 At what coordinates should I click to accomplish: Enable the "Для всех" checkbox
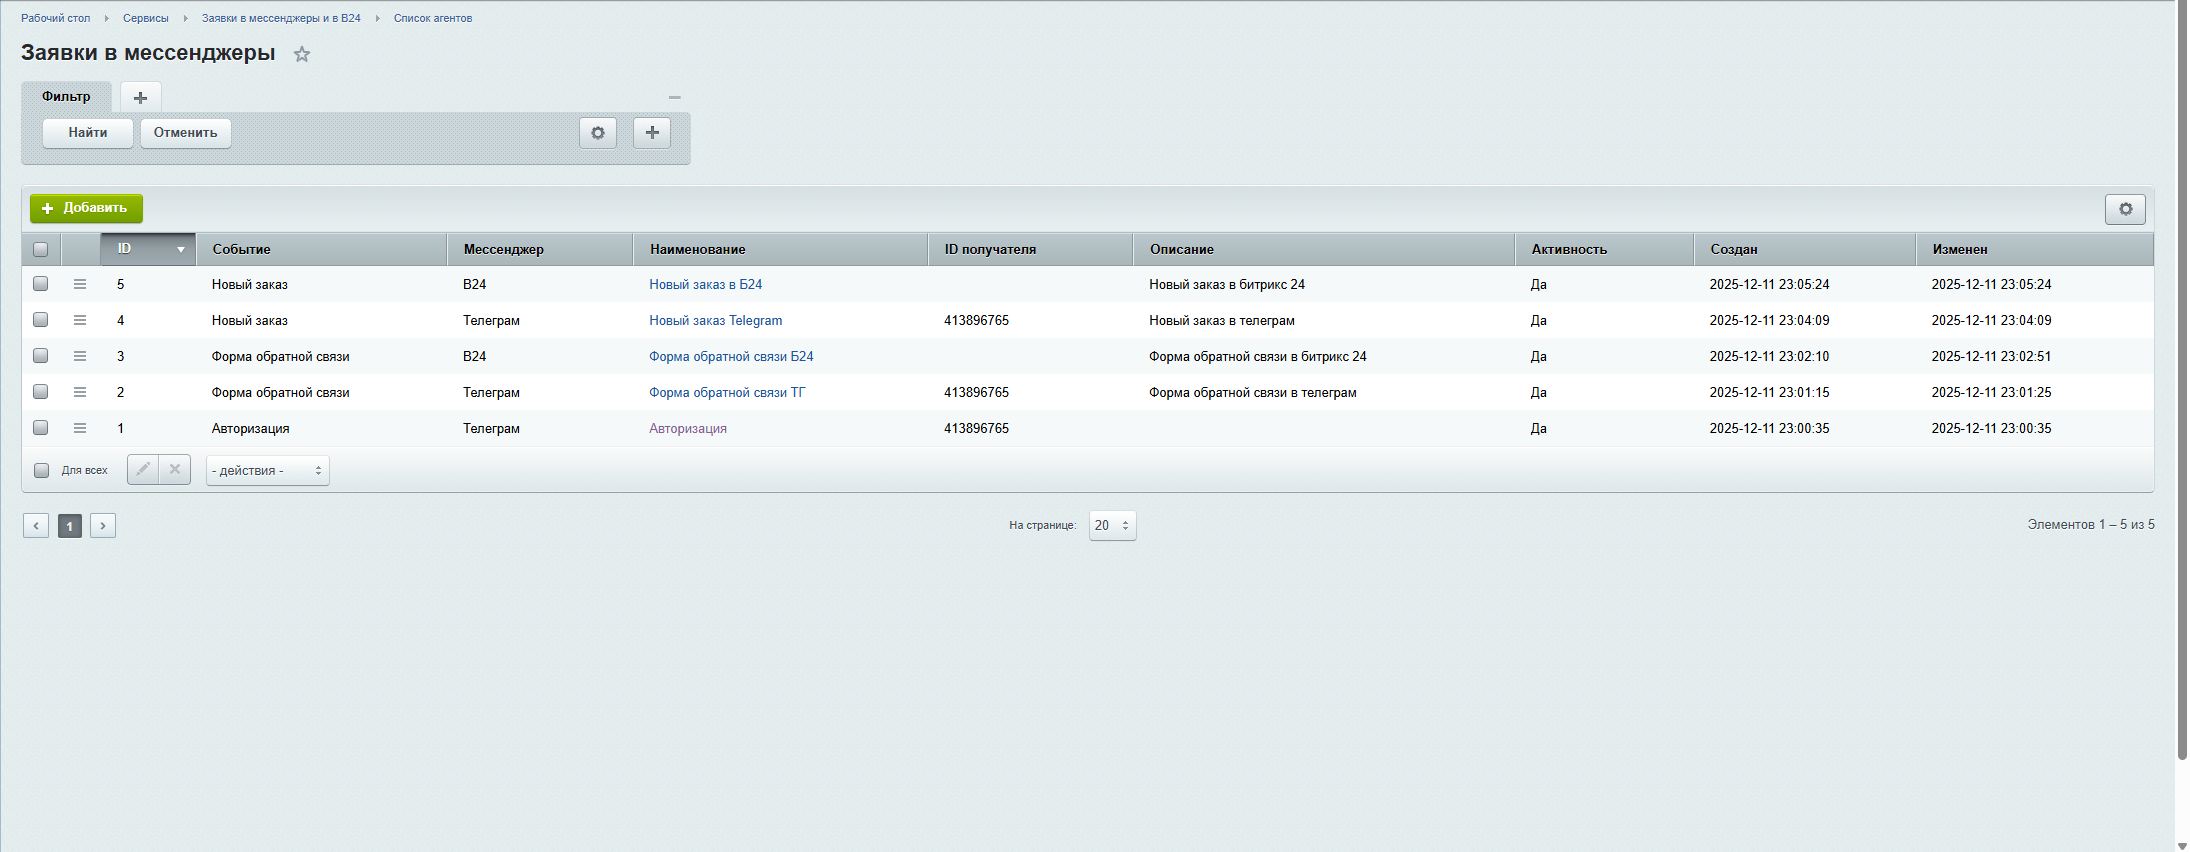coord(42,471)
